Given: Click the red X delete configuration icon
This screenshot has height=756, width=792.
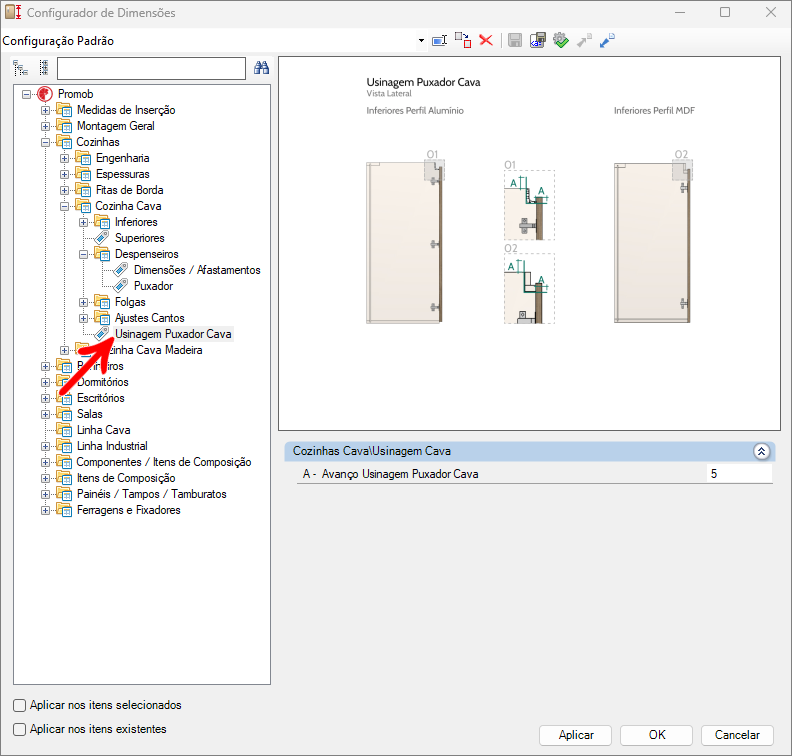Looking at the screenshot, I should [486, 40].
